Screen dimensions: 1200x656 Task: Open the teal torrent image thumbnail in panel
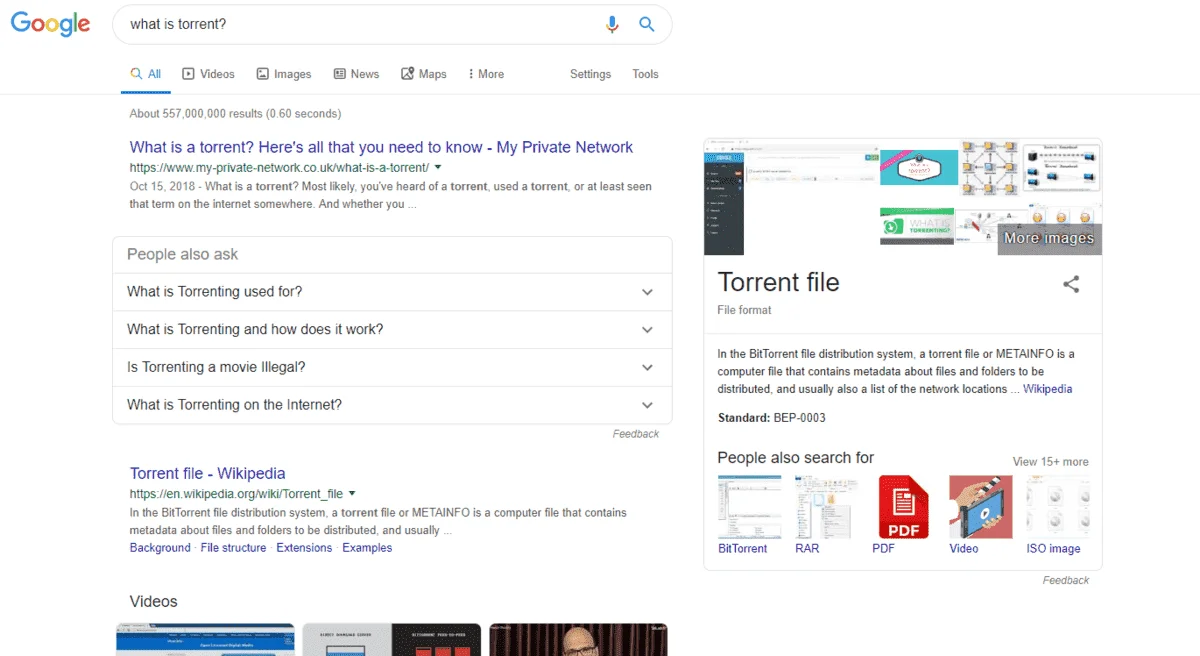(x=919, y=168)
